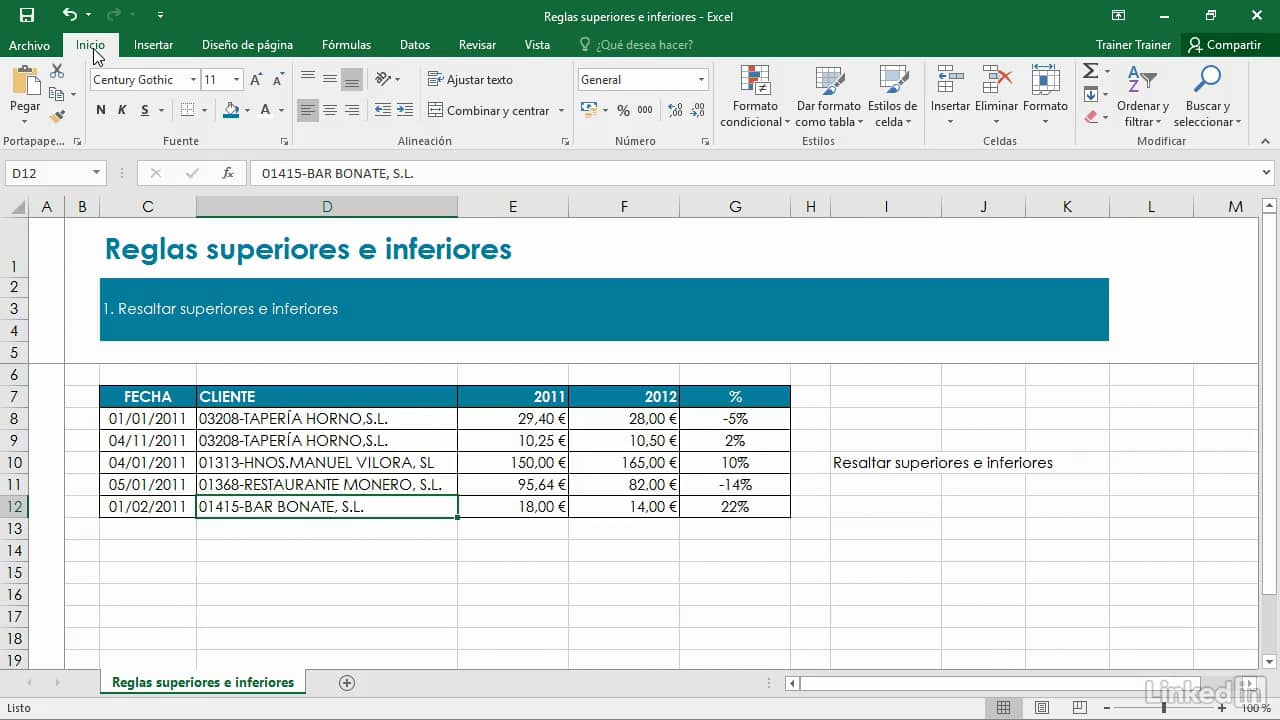Save the workbook from quick access toolbar
Image resolution: width=1280 pixels, height=720 pixels.
tap(27, 15)
